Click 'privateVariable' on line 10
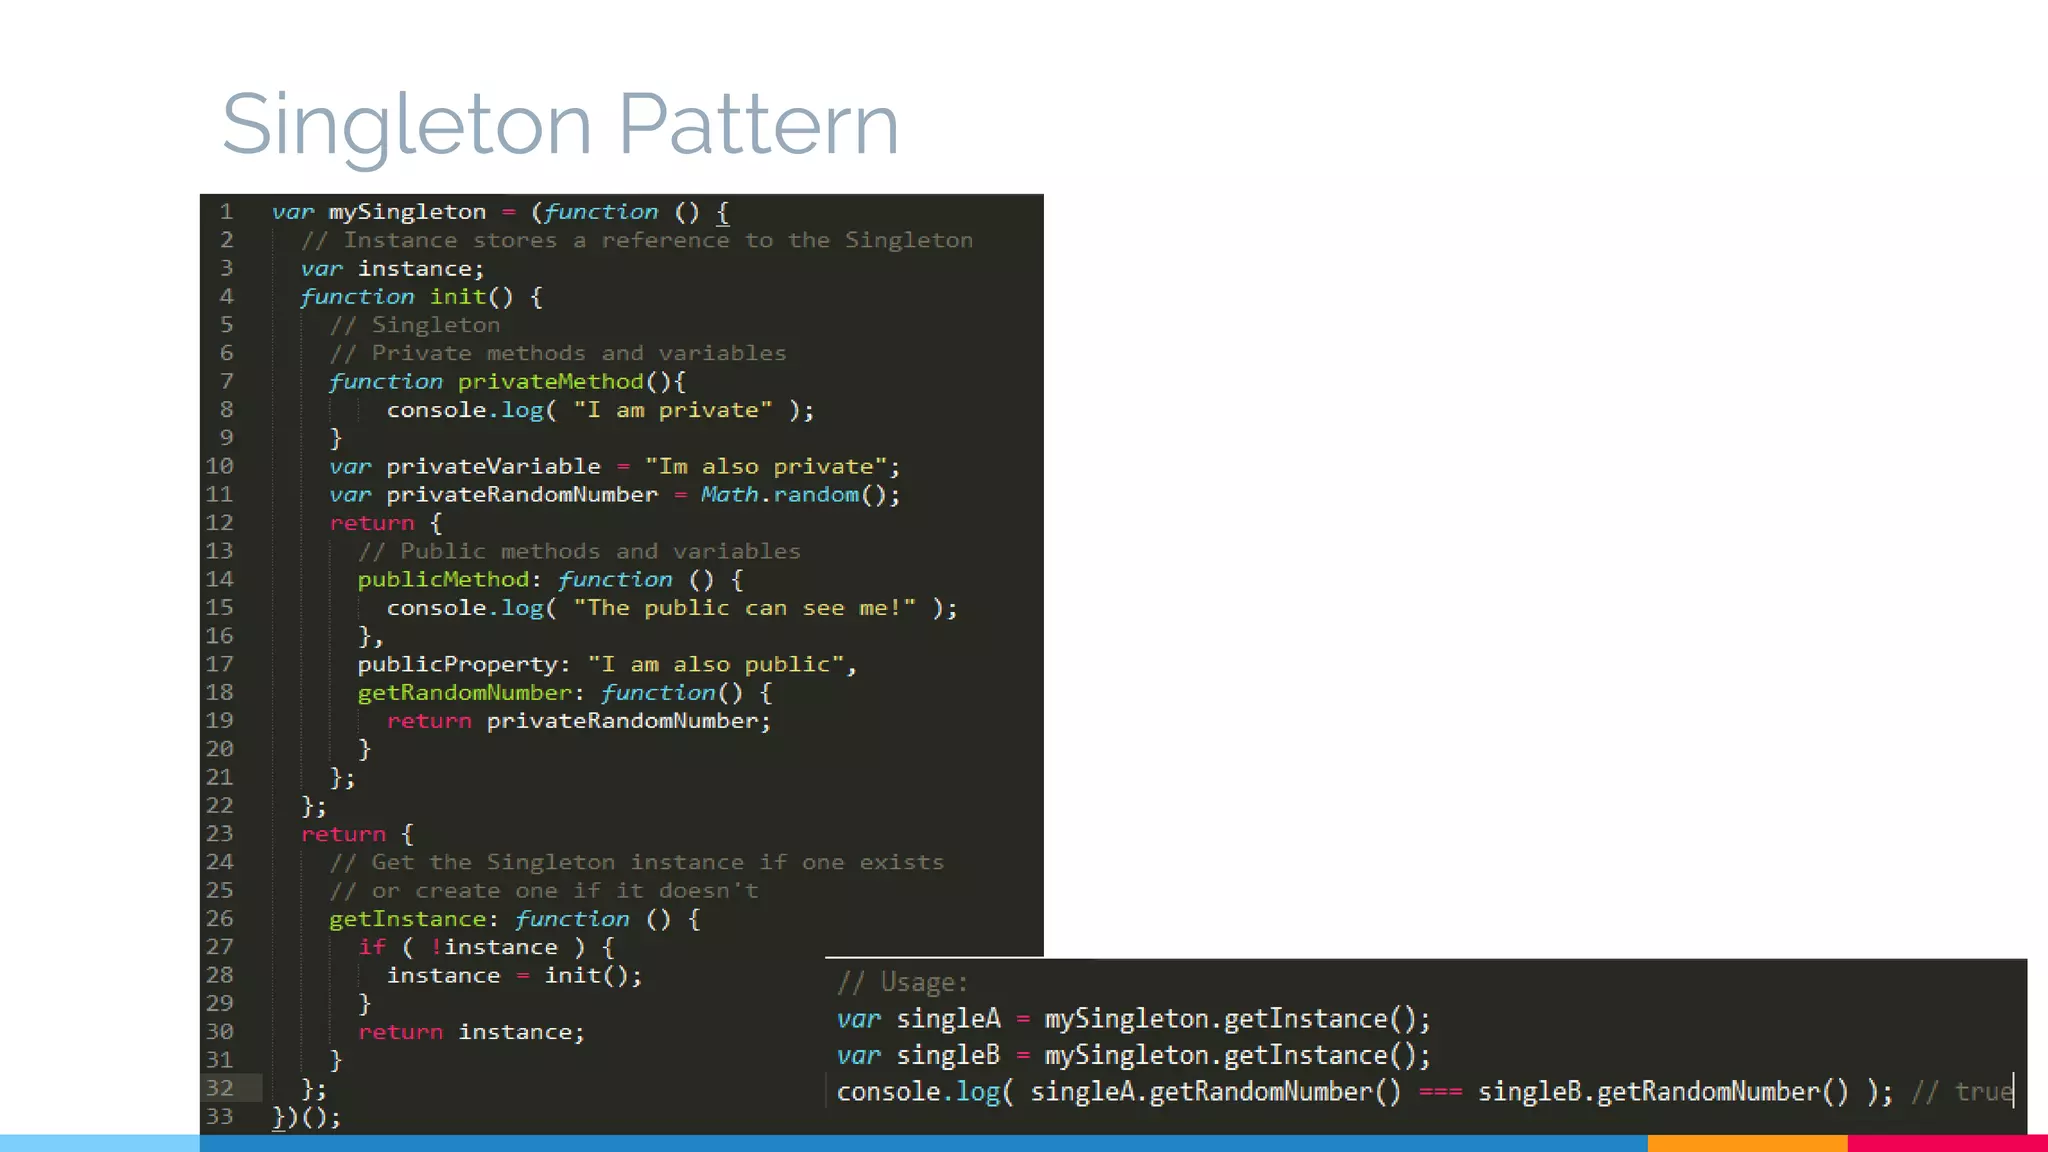The height and width of the screenshot is (1152, 2048). click(494, 467)
